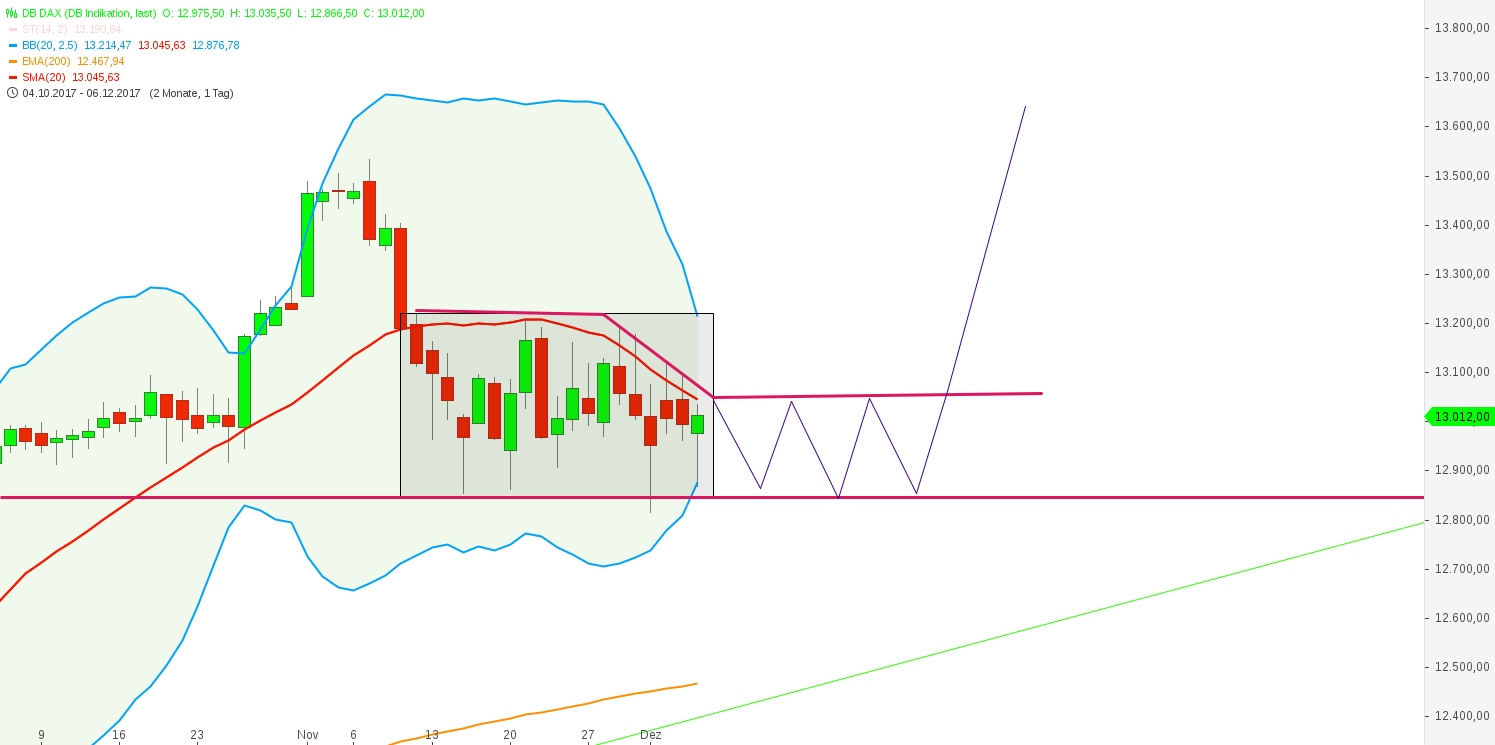Screen dimensions: 1495x745
Task: Select the EMA(200) indicator legend entry
Action: pyautogui.click(x=44, y=59)
